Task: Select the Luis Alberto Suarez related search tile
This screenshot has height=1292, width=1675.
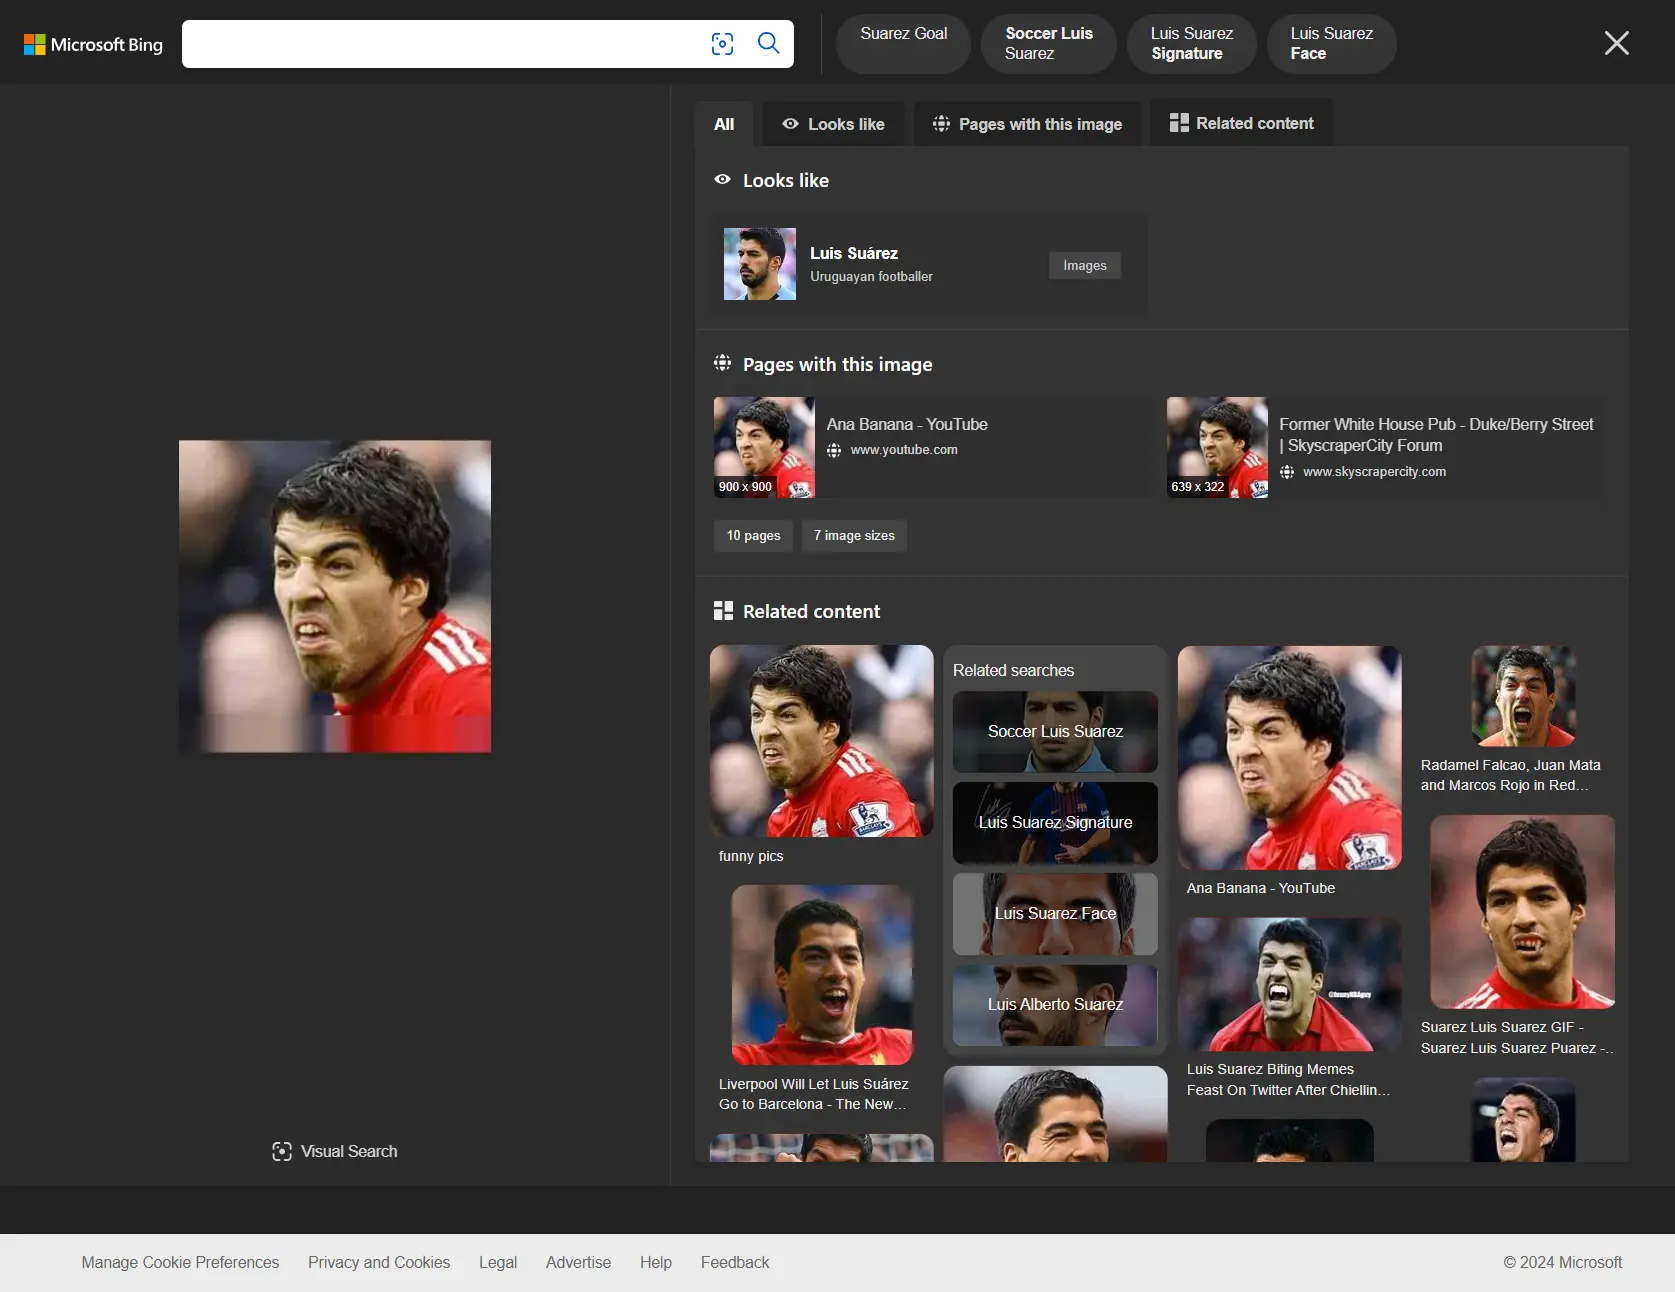Action: click(x=1055, y=1005)
